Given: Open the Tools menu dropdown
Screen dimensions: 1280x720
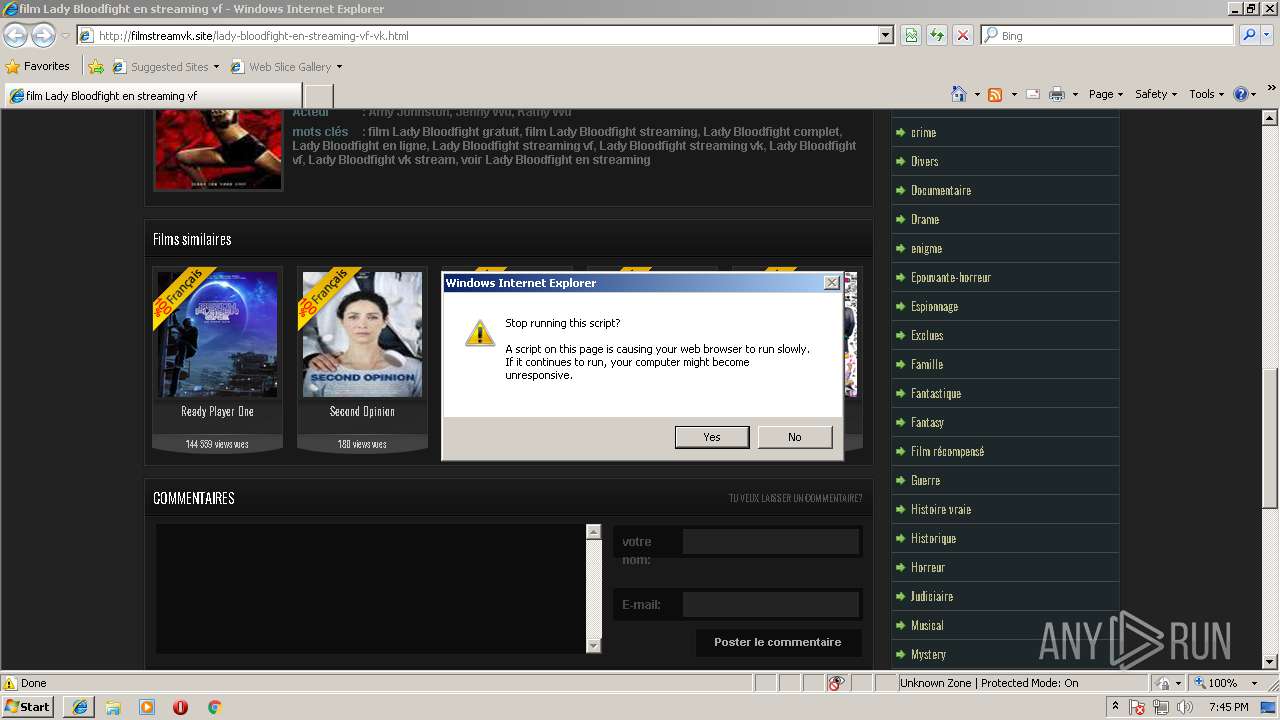Looking at the screenshot, I should click(x=1207, y=94).
